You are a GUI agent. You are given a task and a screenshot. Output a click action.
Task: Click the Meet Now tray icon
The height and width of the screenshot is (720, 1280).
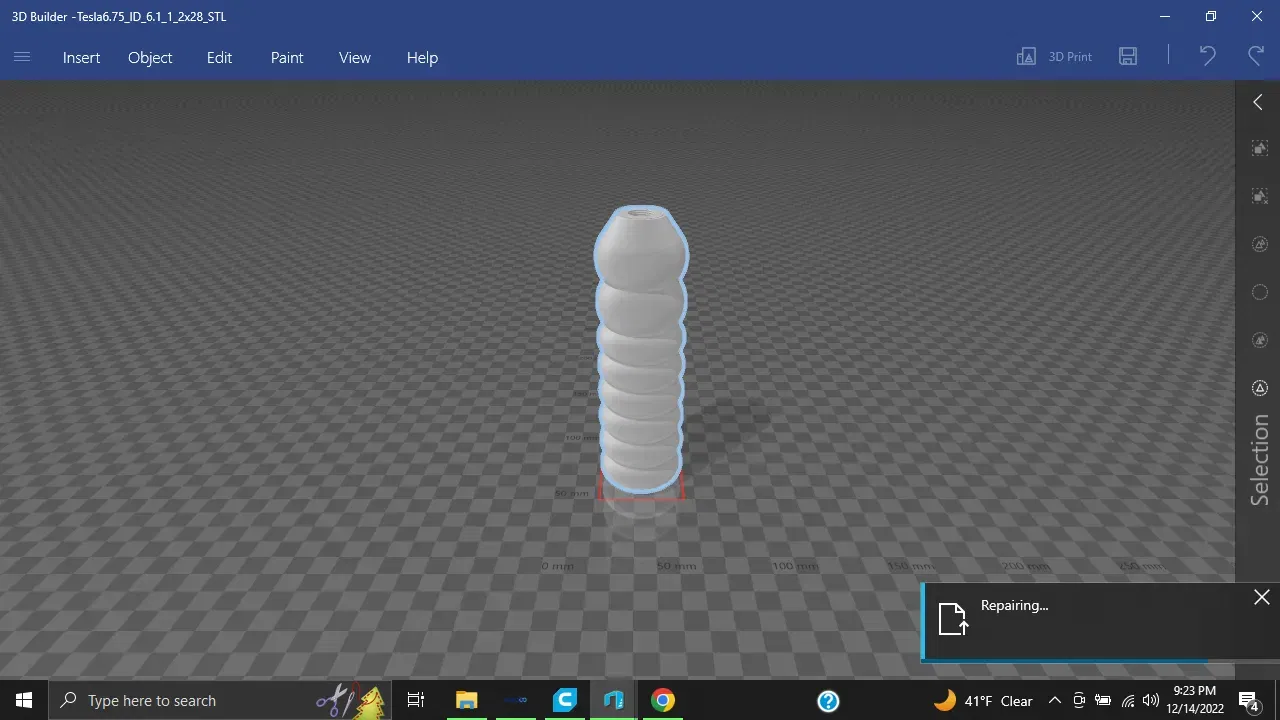pyautogui.click(x=1079, y=700)
